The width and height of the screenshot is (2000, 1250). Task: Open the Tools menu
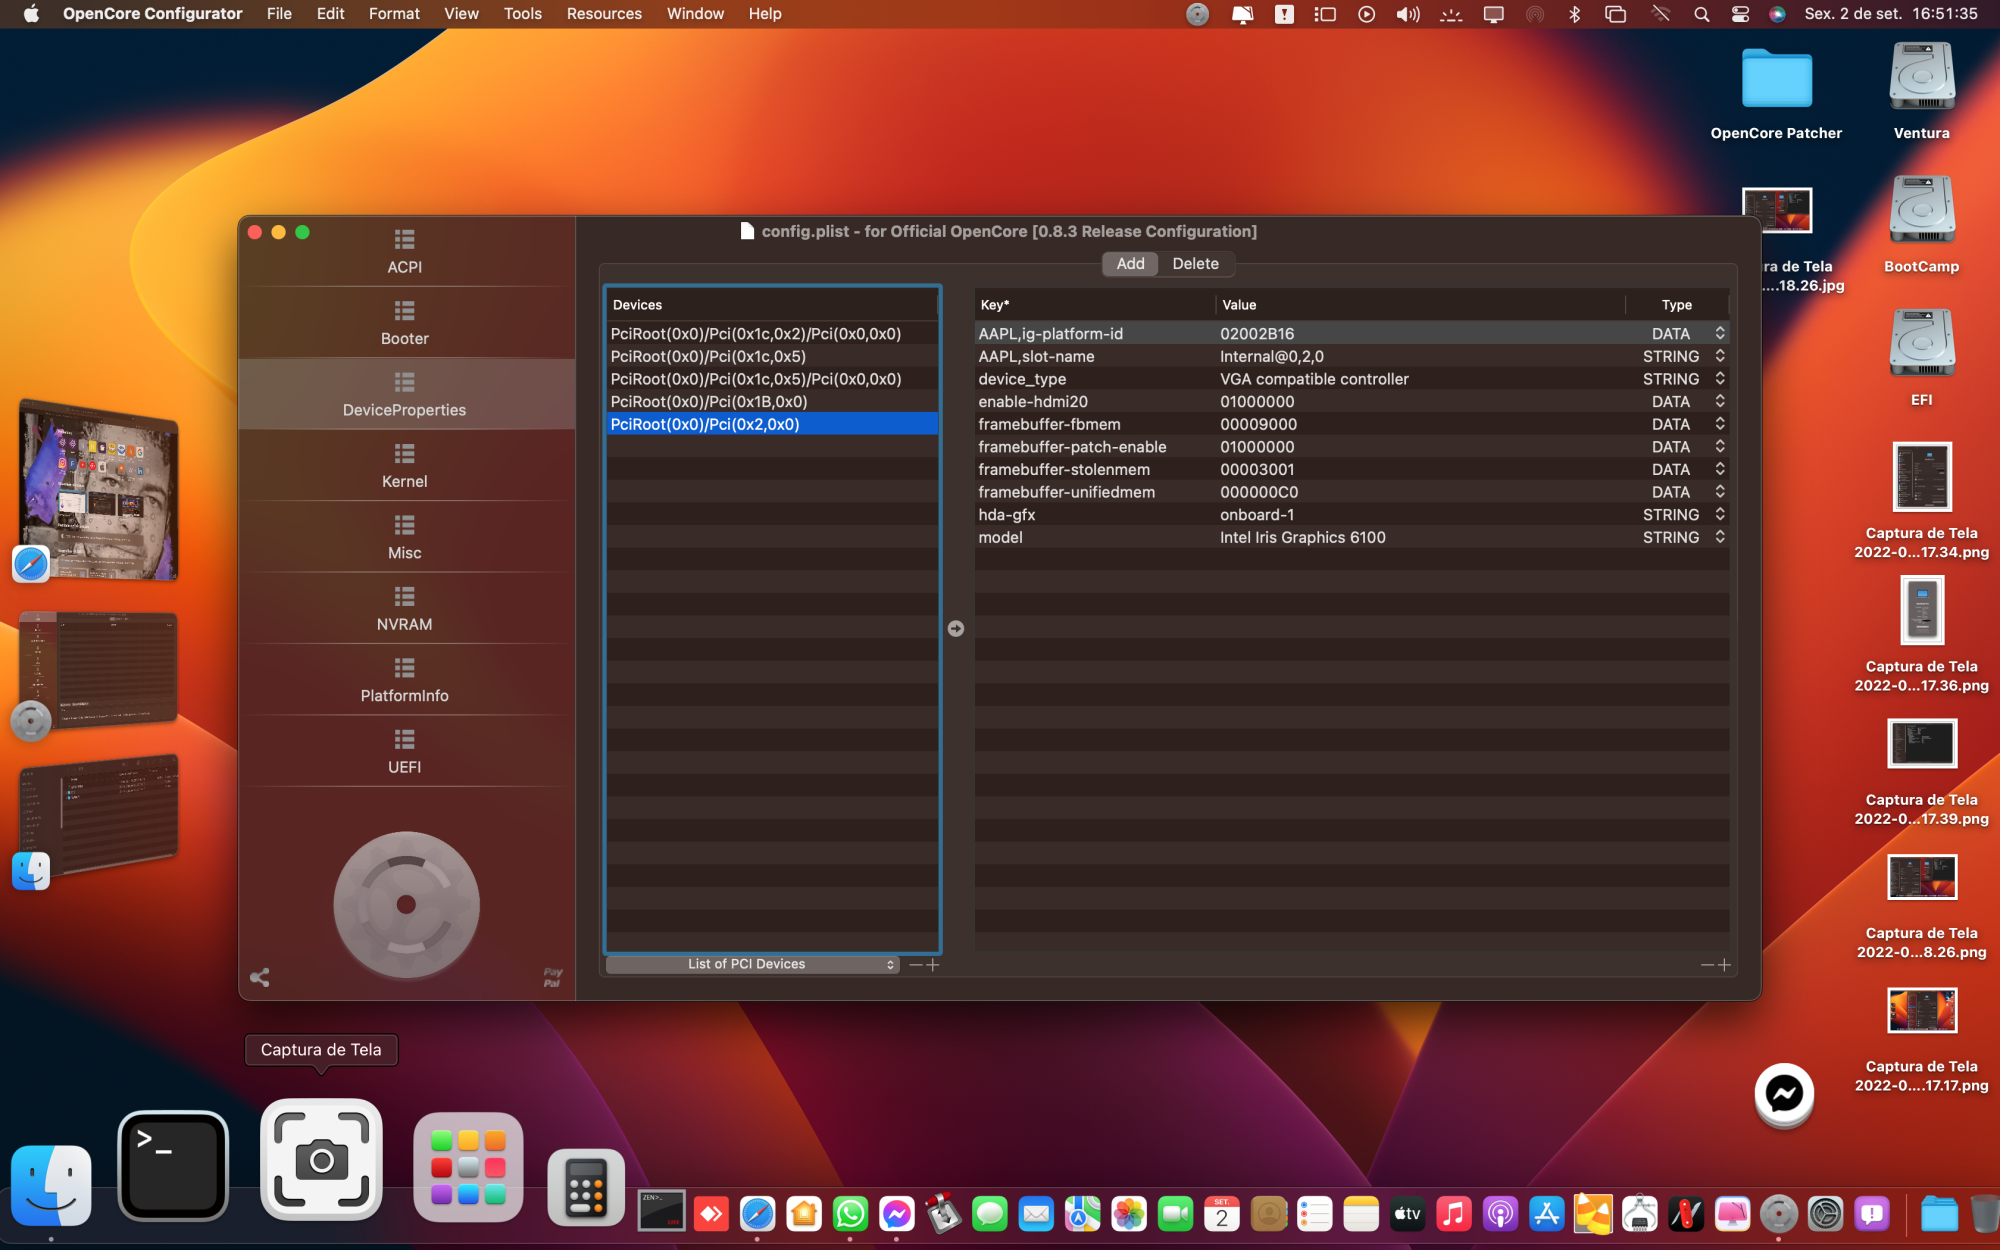522,14
